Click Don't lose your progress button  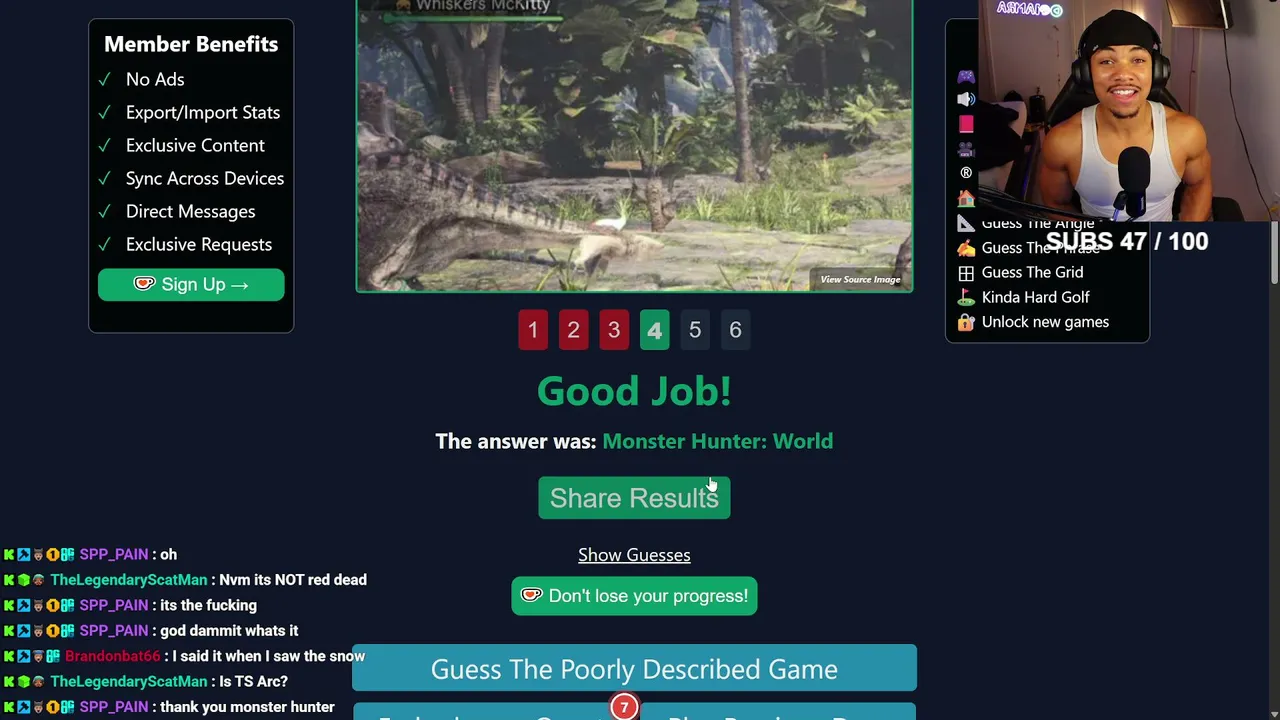(634, 596)
